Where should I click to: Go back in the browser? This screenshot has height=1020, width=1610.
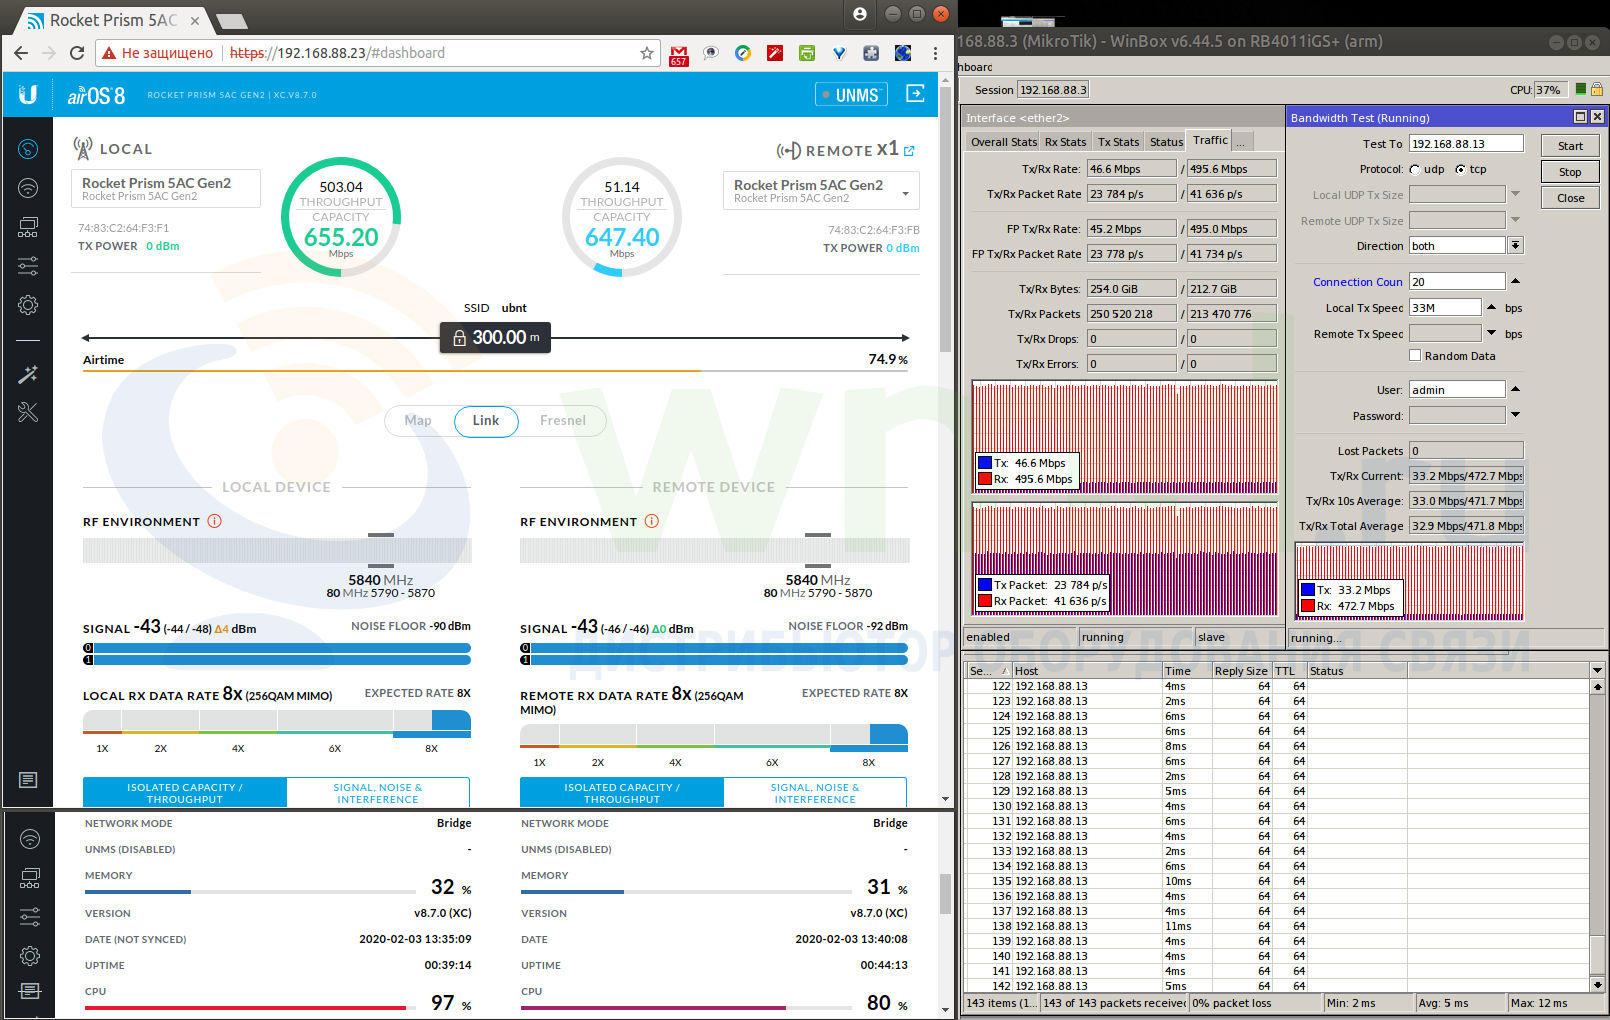coord(21,53)
